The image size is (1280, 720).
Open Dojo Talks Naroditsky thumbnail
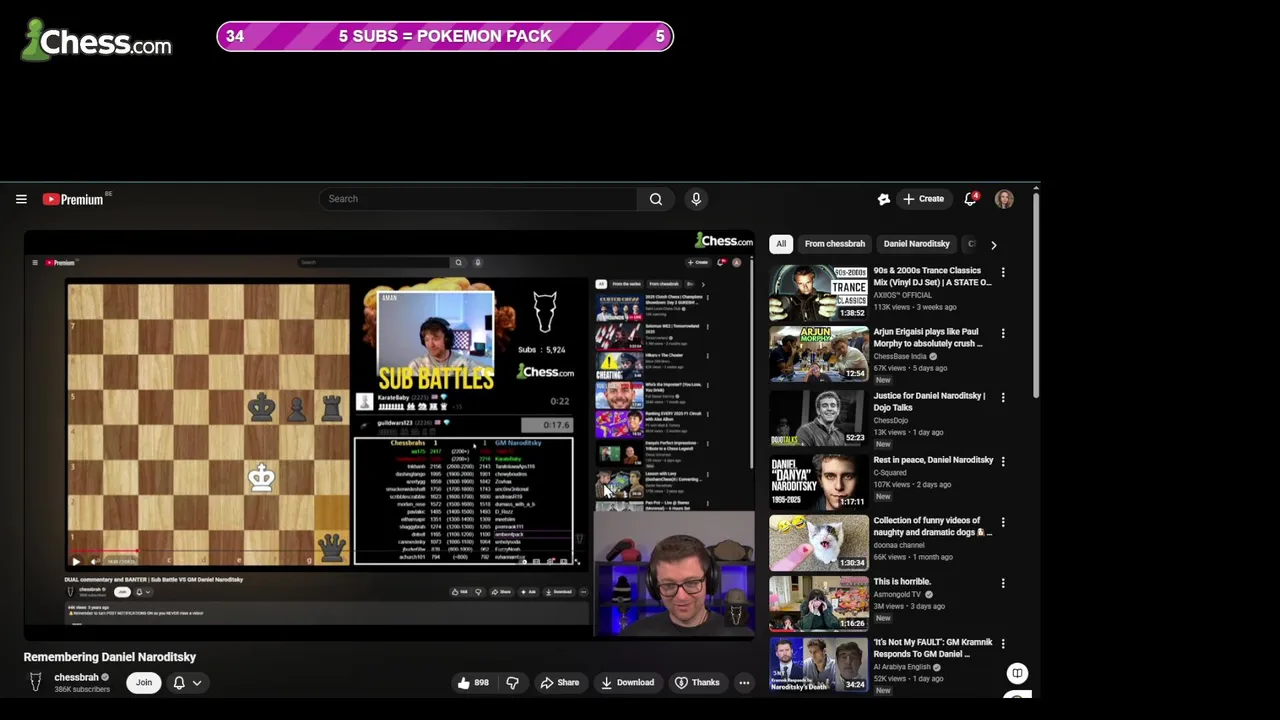point(819,418)
